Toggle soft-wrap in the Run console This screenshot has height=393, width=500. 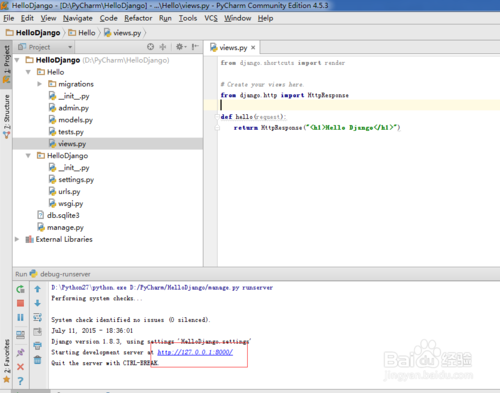pos(37,317)
